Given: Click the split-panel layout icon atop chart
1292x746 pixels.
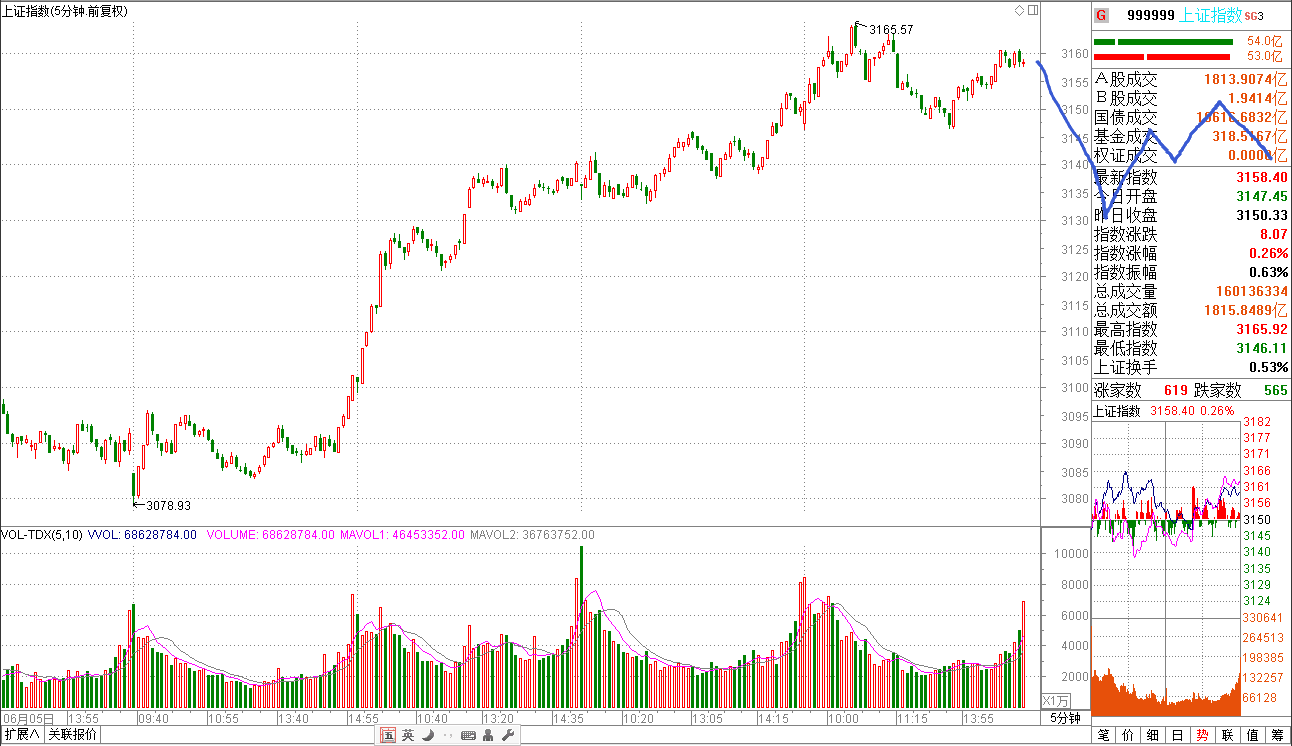Looking at the screenshot, I should 1033,10.
